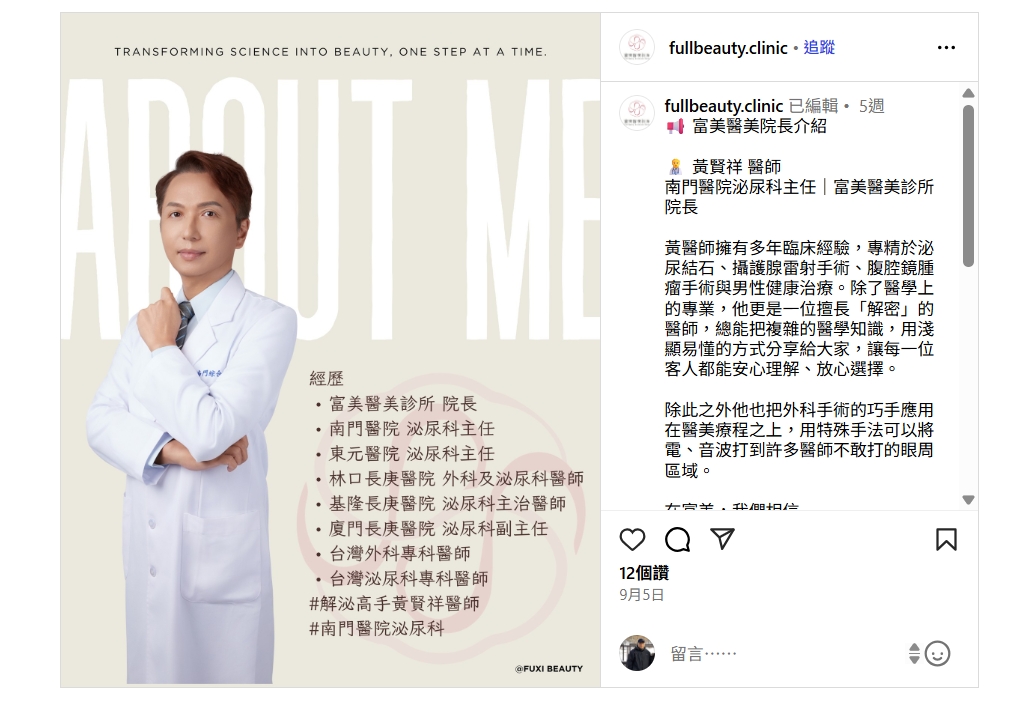
Task: Click the doctor About Me post image
Action: [x=330, y=350]
